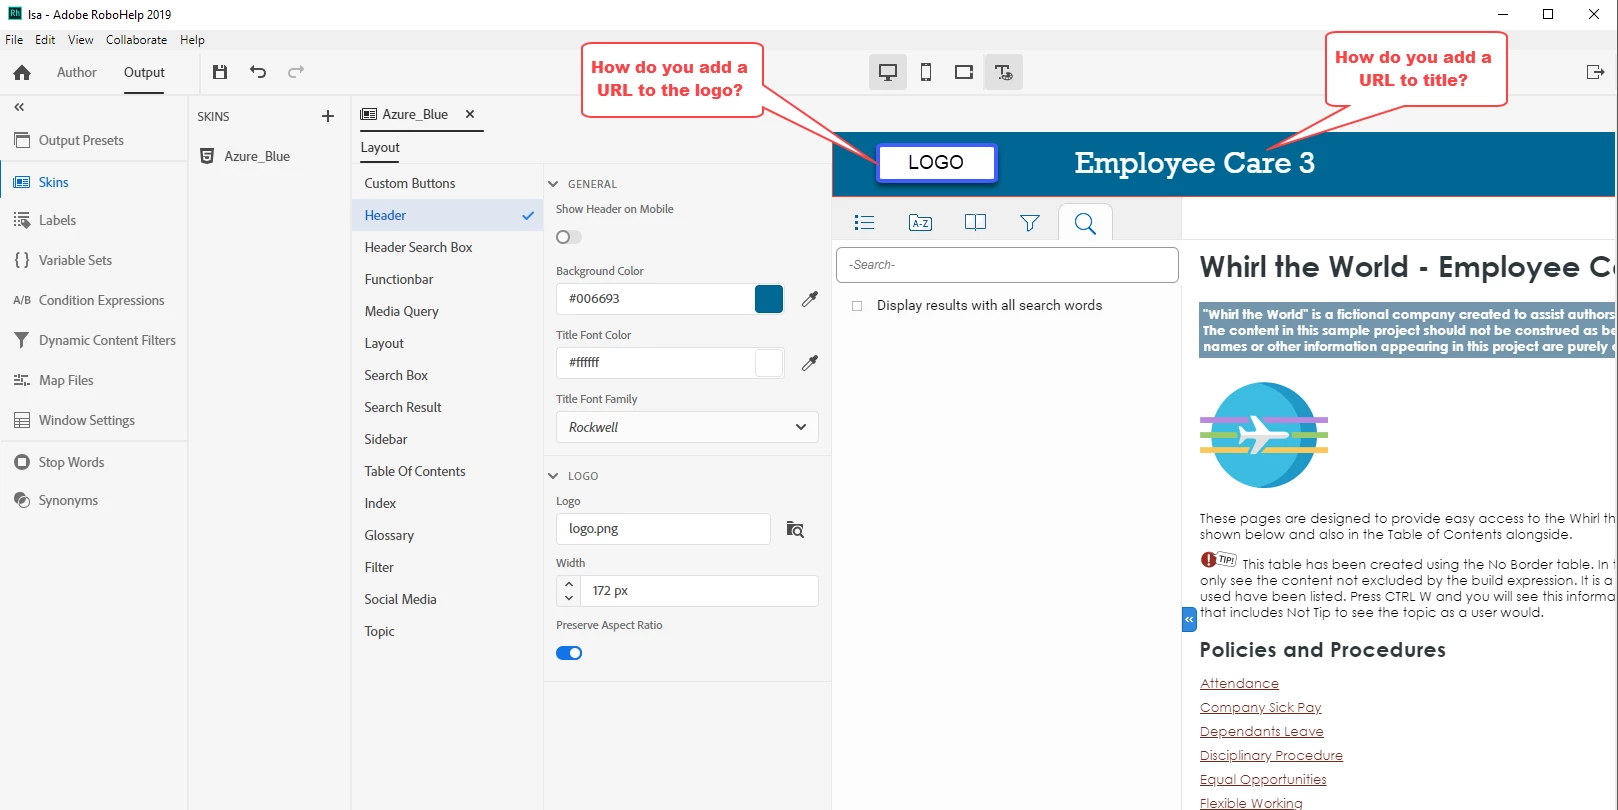This screenshot has width=1618, height=810.
Task: Increase logo width with up arrow
Action: [x=569, y=584]
